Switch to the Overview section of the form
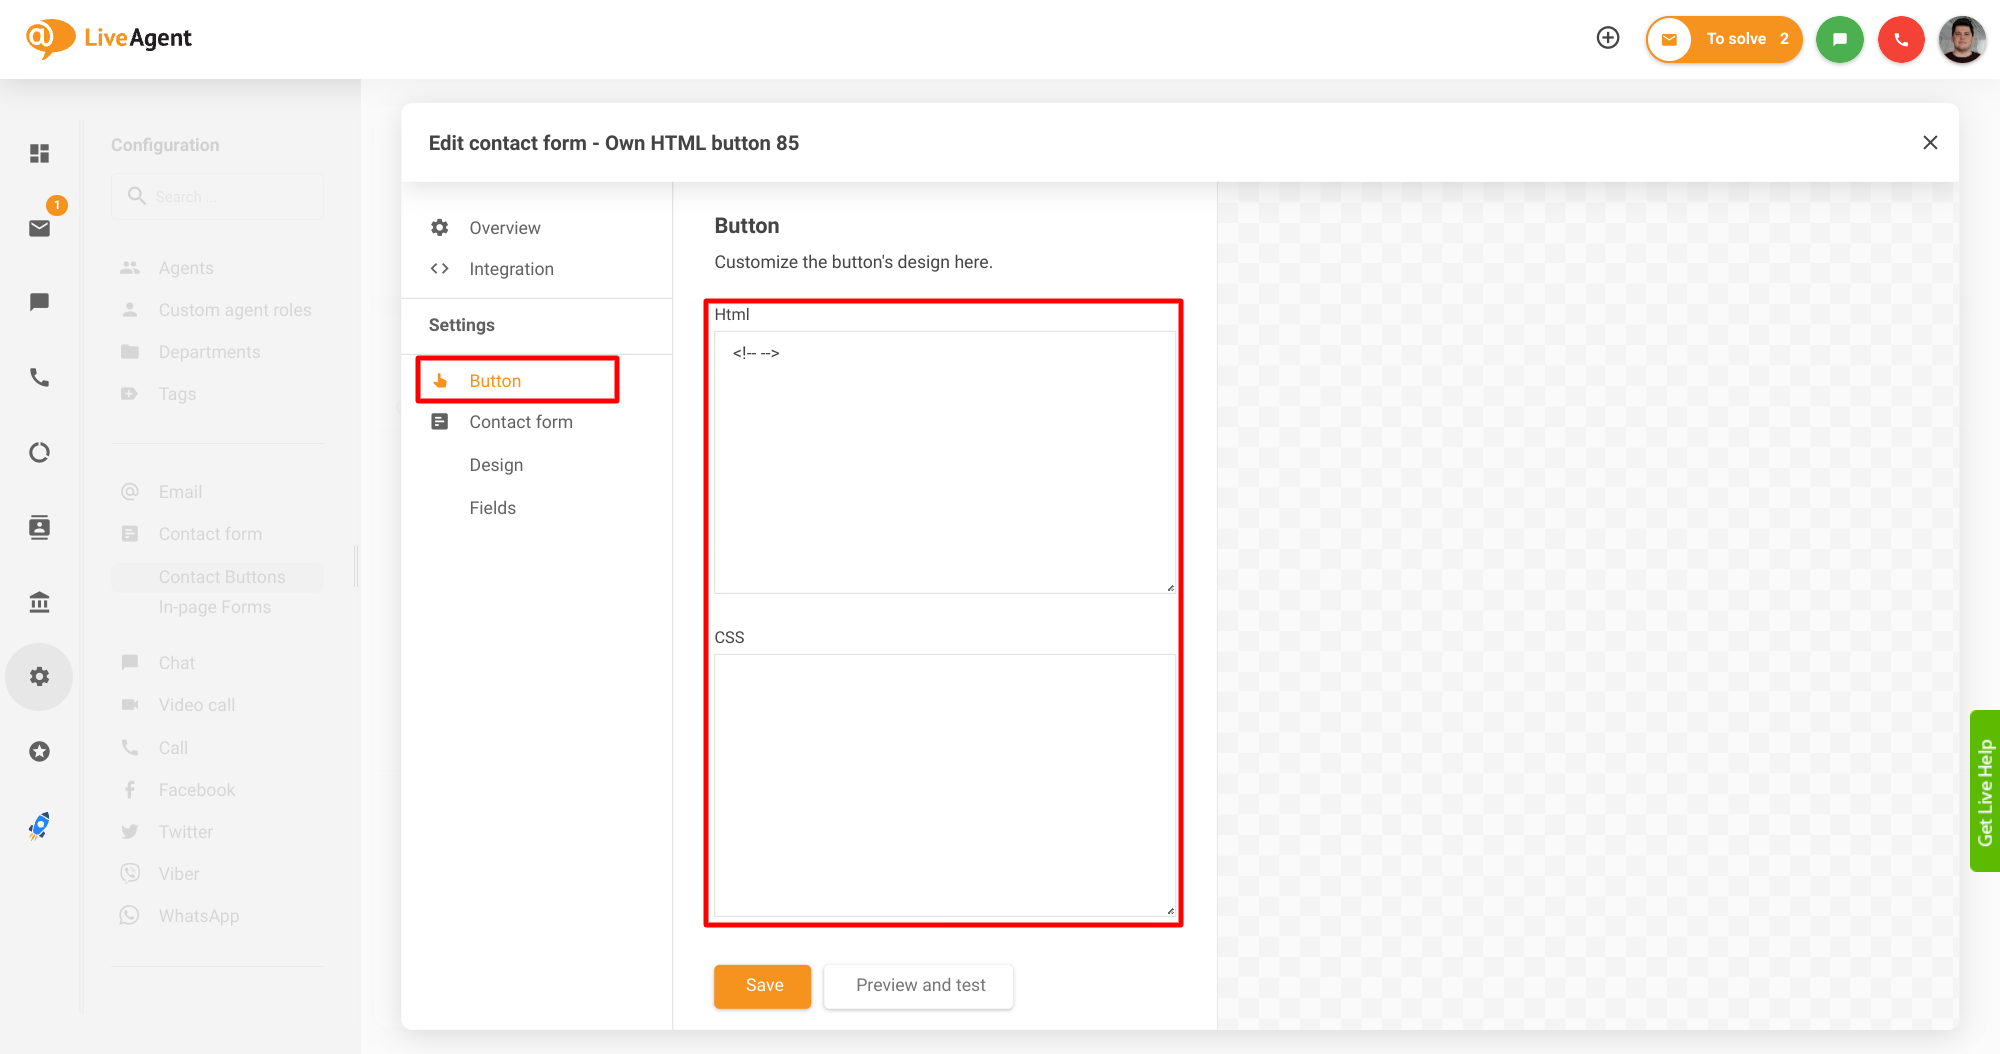2000x1054 pixels. [505, 227]
